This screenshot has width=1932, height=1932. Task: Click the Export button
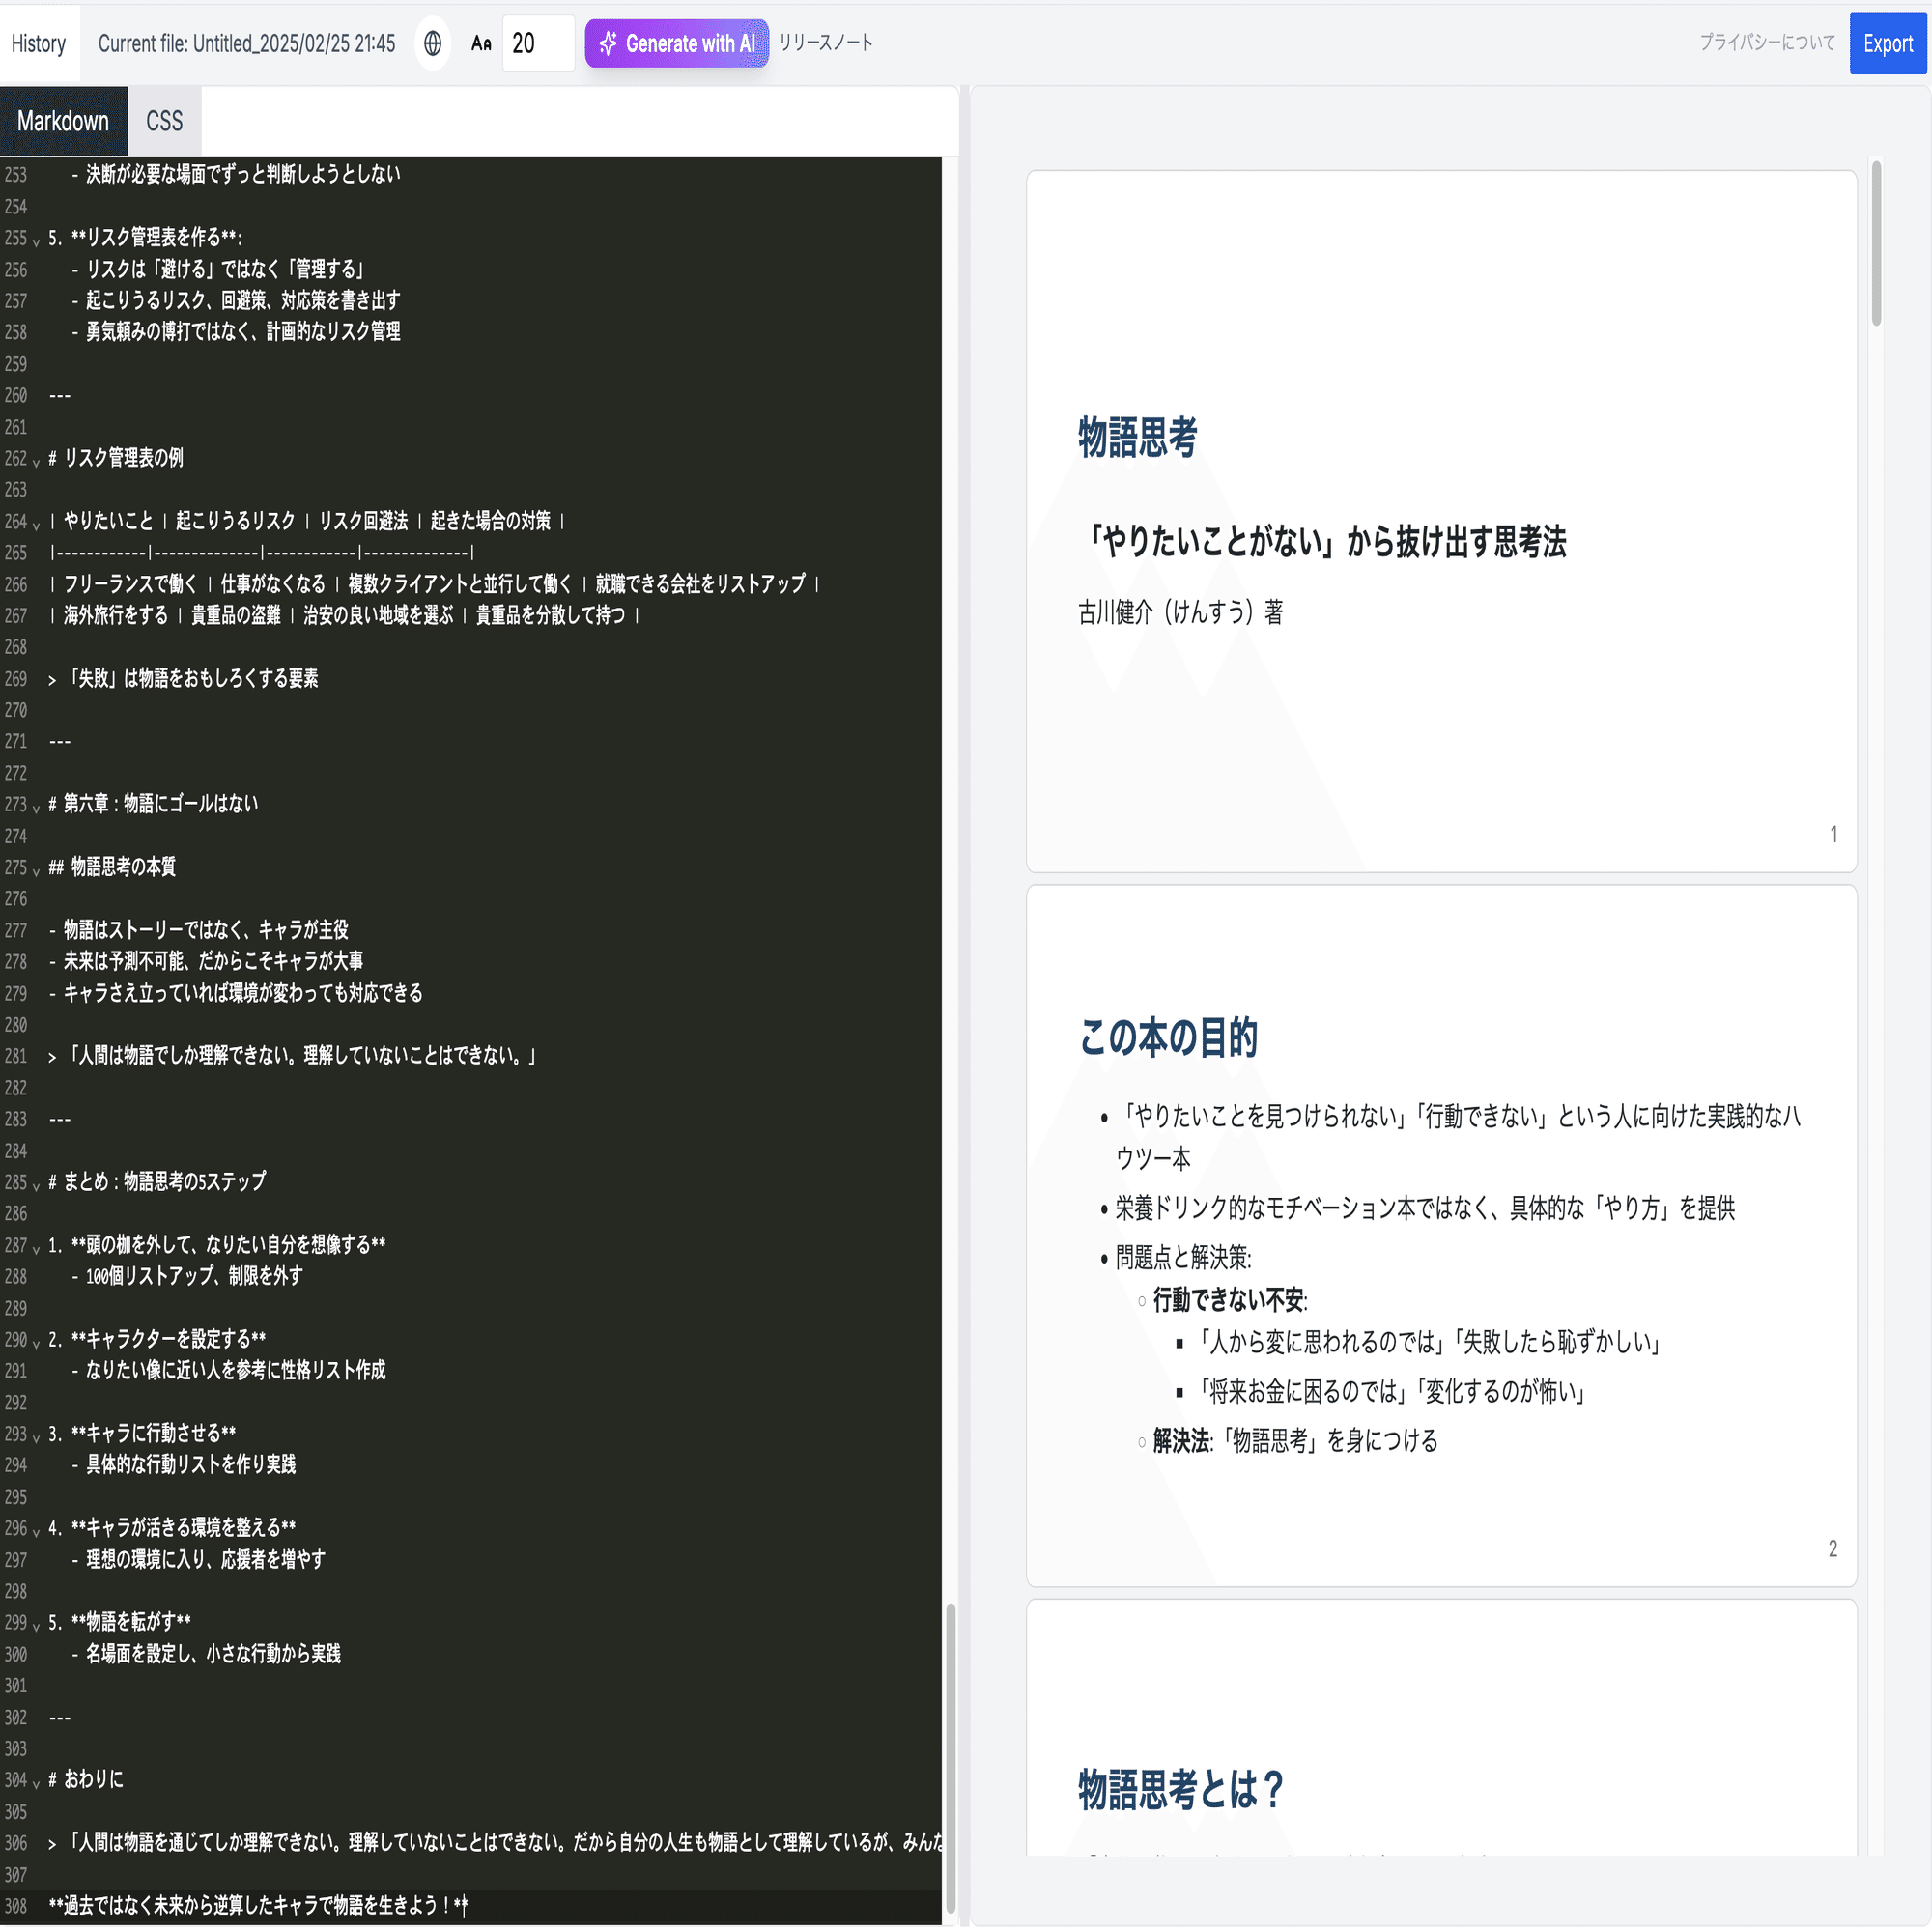(1887, 43)
